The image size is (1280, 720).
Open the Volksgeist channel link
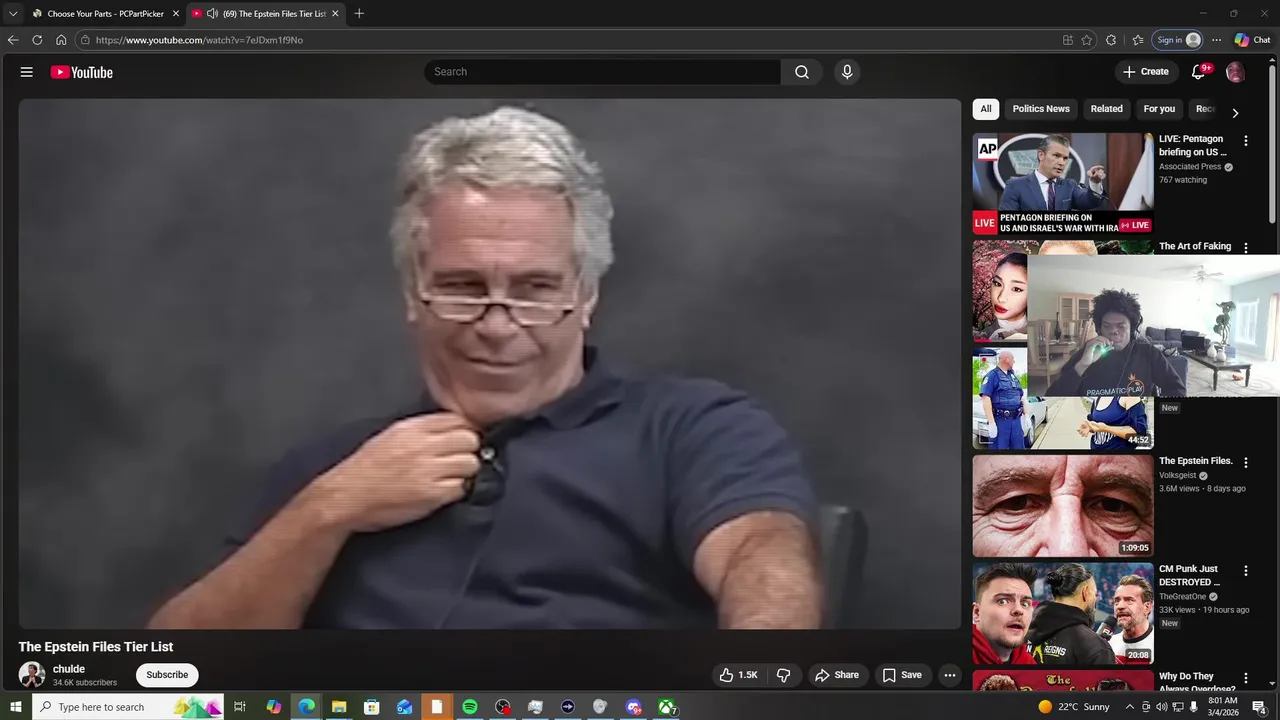point(1178,476)
